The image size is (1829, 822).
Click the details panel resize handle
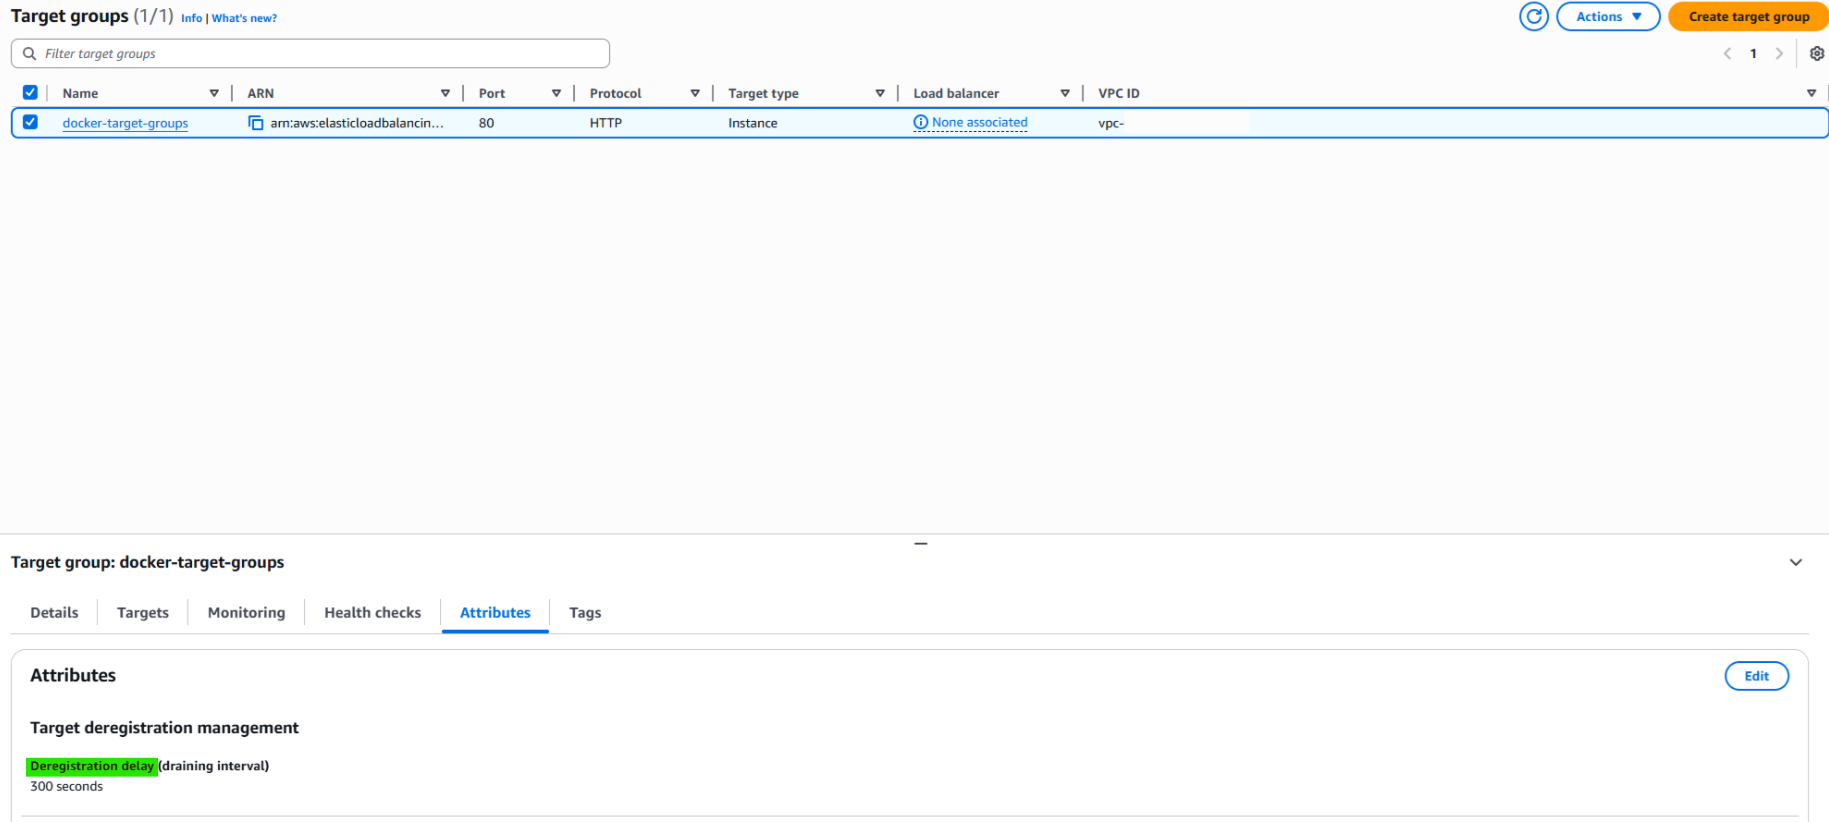[x=921, y=543]
